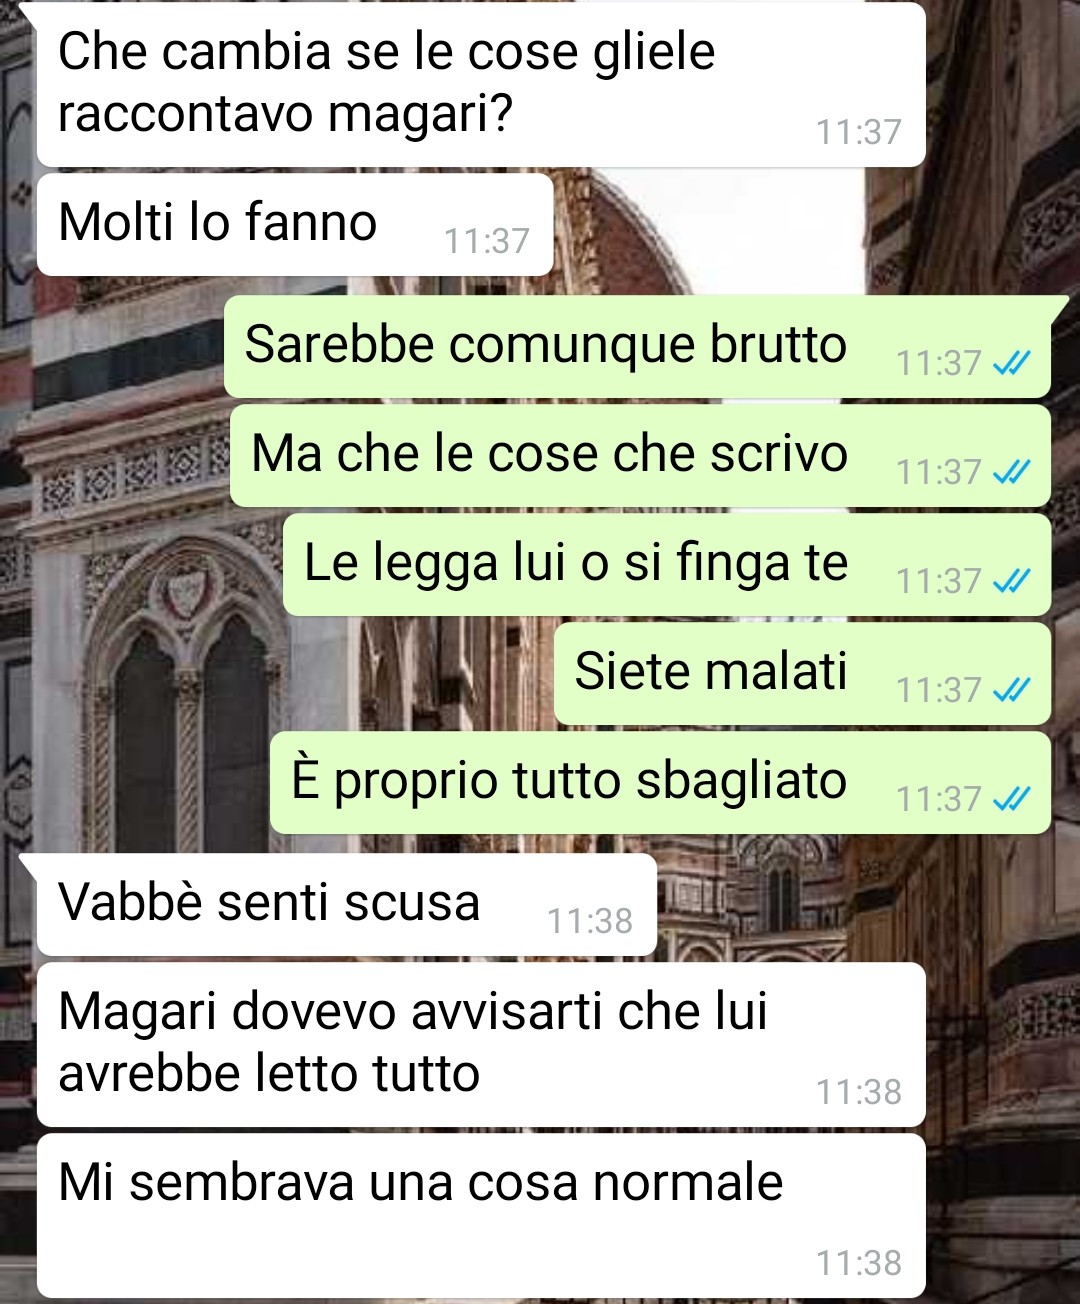
Task: Click read receipt ticks on 'Siete malati'
Action: pos(1011,690)
